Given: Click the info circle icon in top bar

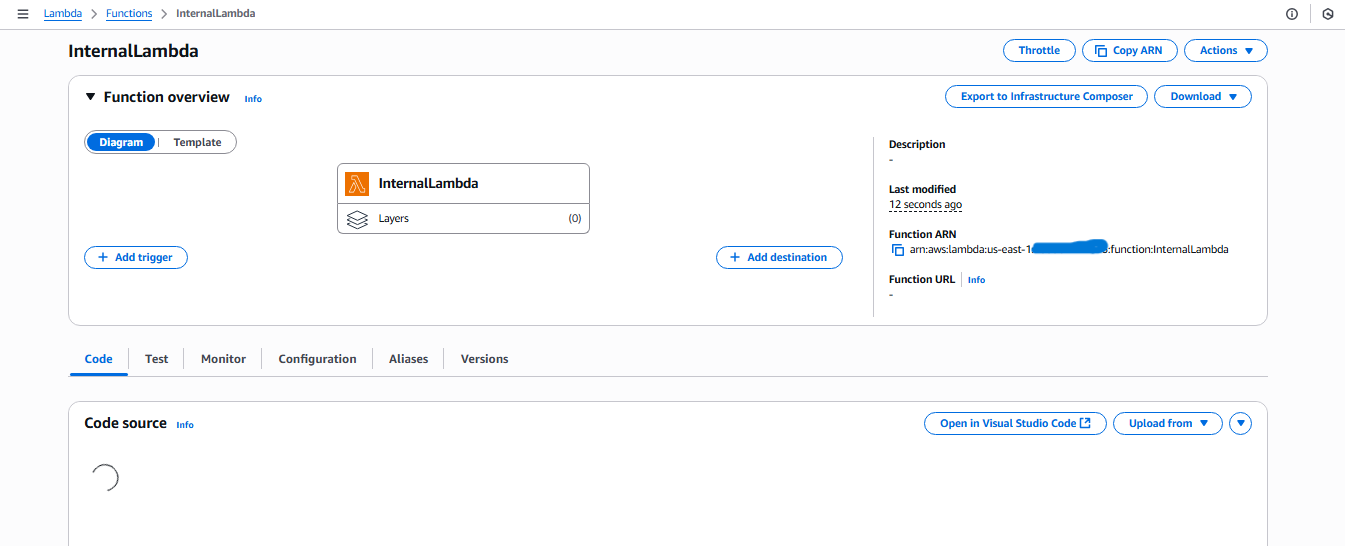Looking at the screenshot, I should point(1291,14).
